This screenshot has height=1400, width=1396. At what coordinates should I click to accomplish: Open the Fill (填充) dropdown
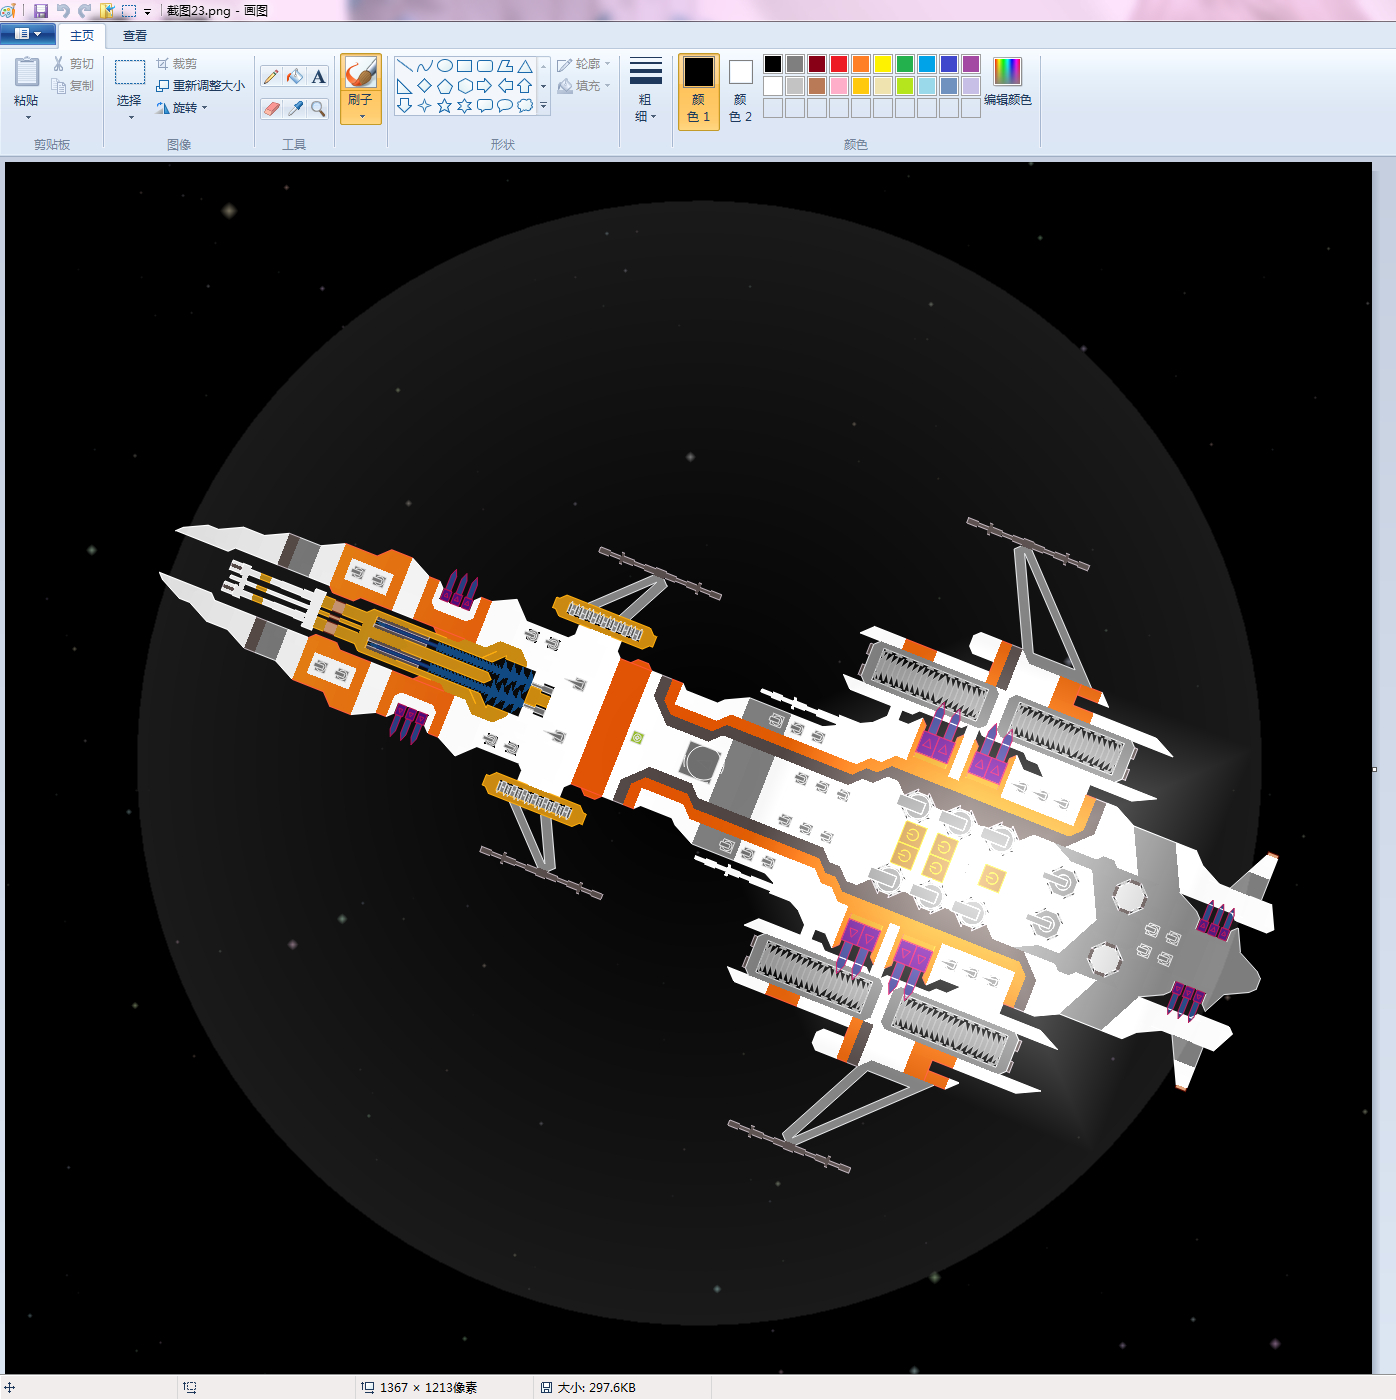[584, 86]
